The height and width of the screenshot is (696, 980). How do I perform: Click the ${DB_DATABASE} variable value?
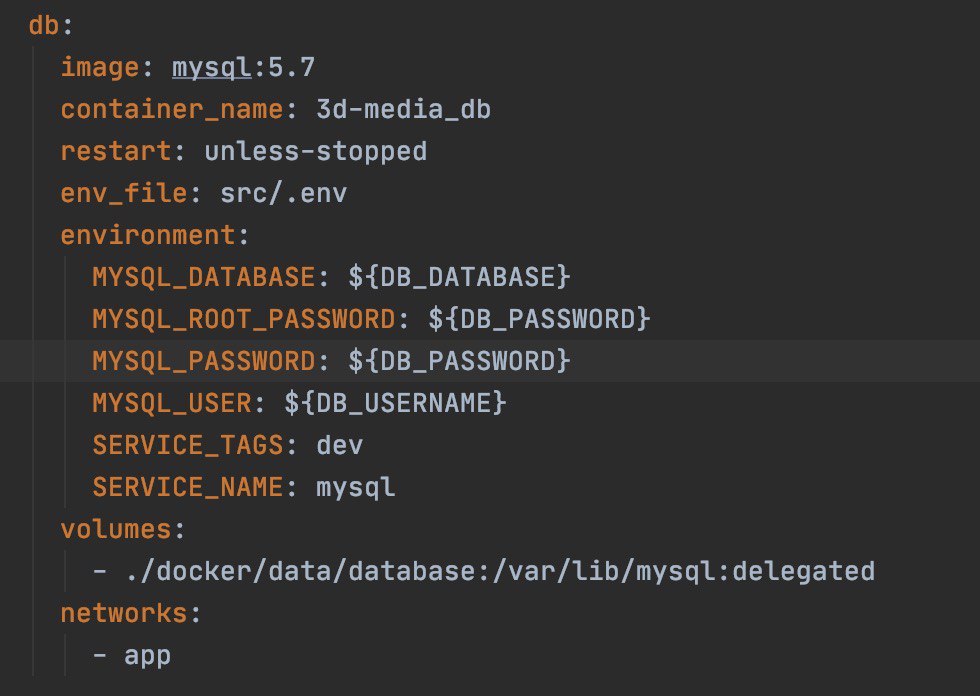pyautogui.click(x=459, y=277)
